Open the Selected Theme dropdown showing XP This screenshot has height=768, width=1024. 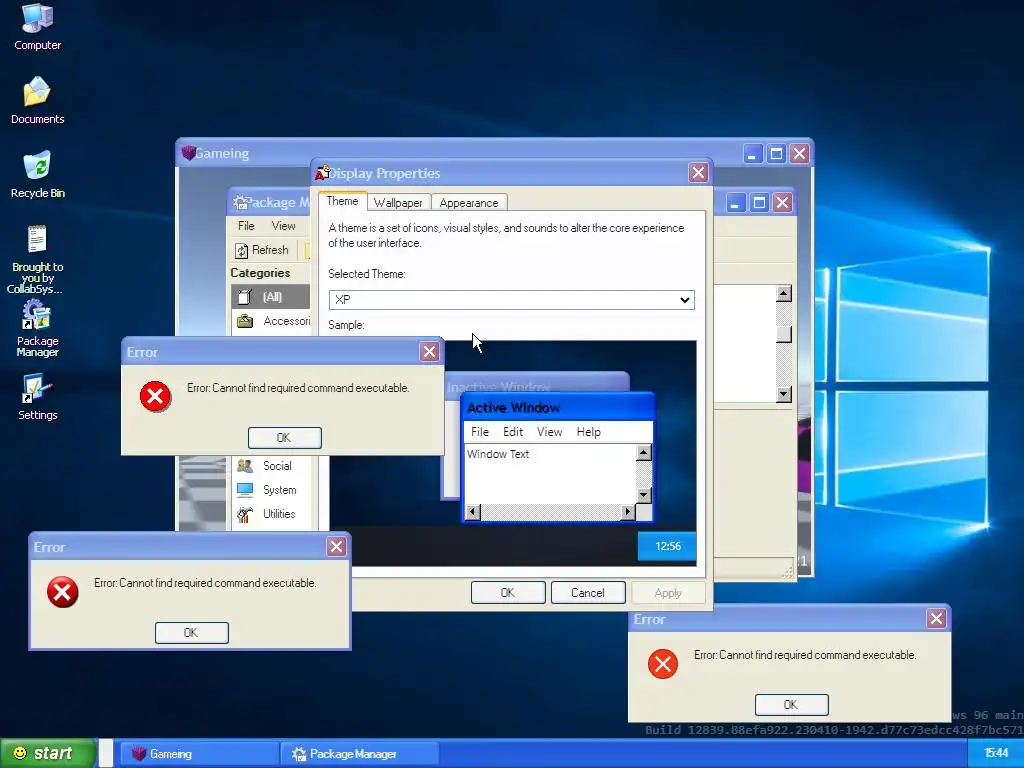511,300
